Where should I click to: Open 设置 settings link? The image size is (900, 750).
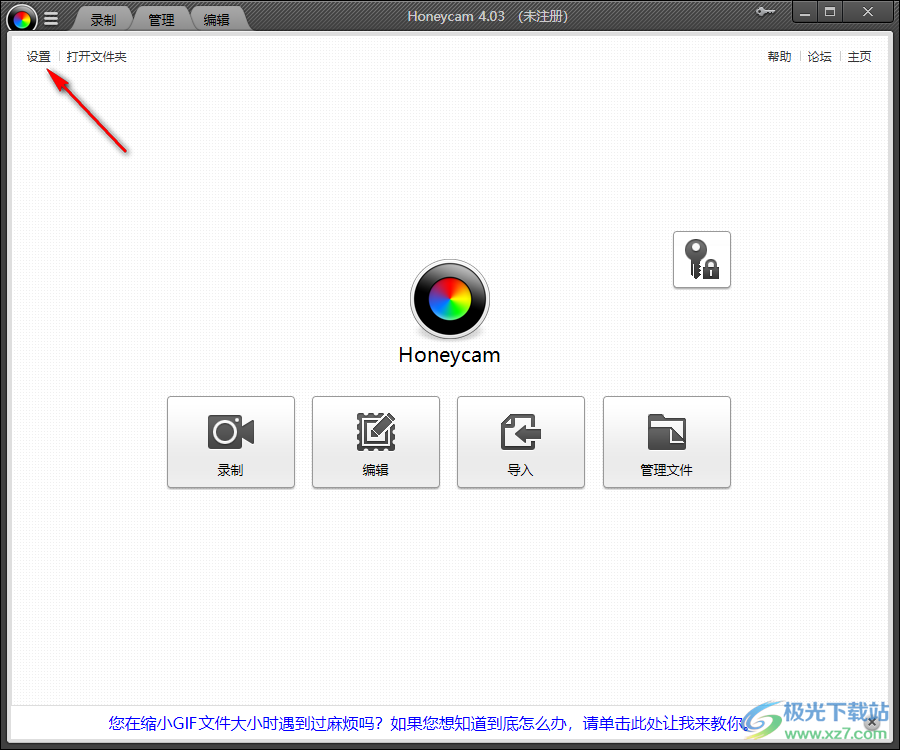(38, 56)
